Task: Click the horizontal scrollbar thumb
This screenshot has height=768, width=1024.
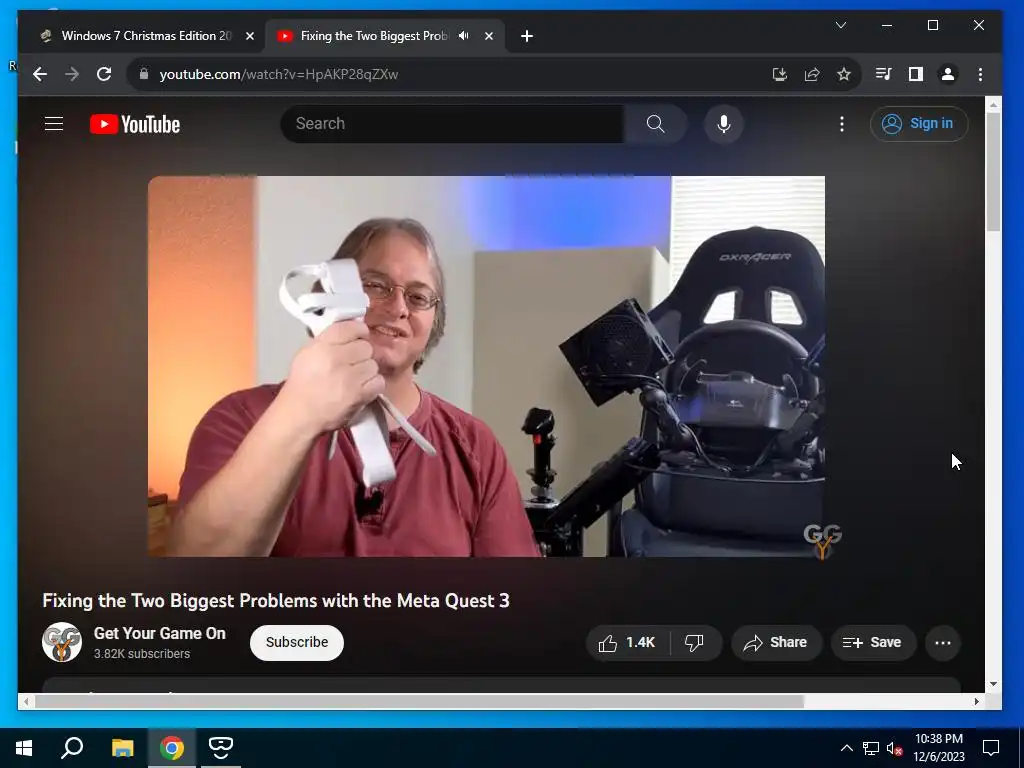Action: pyautogui.click(x=419, y=701)
